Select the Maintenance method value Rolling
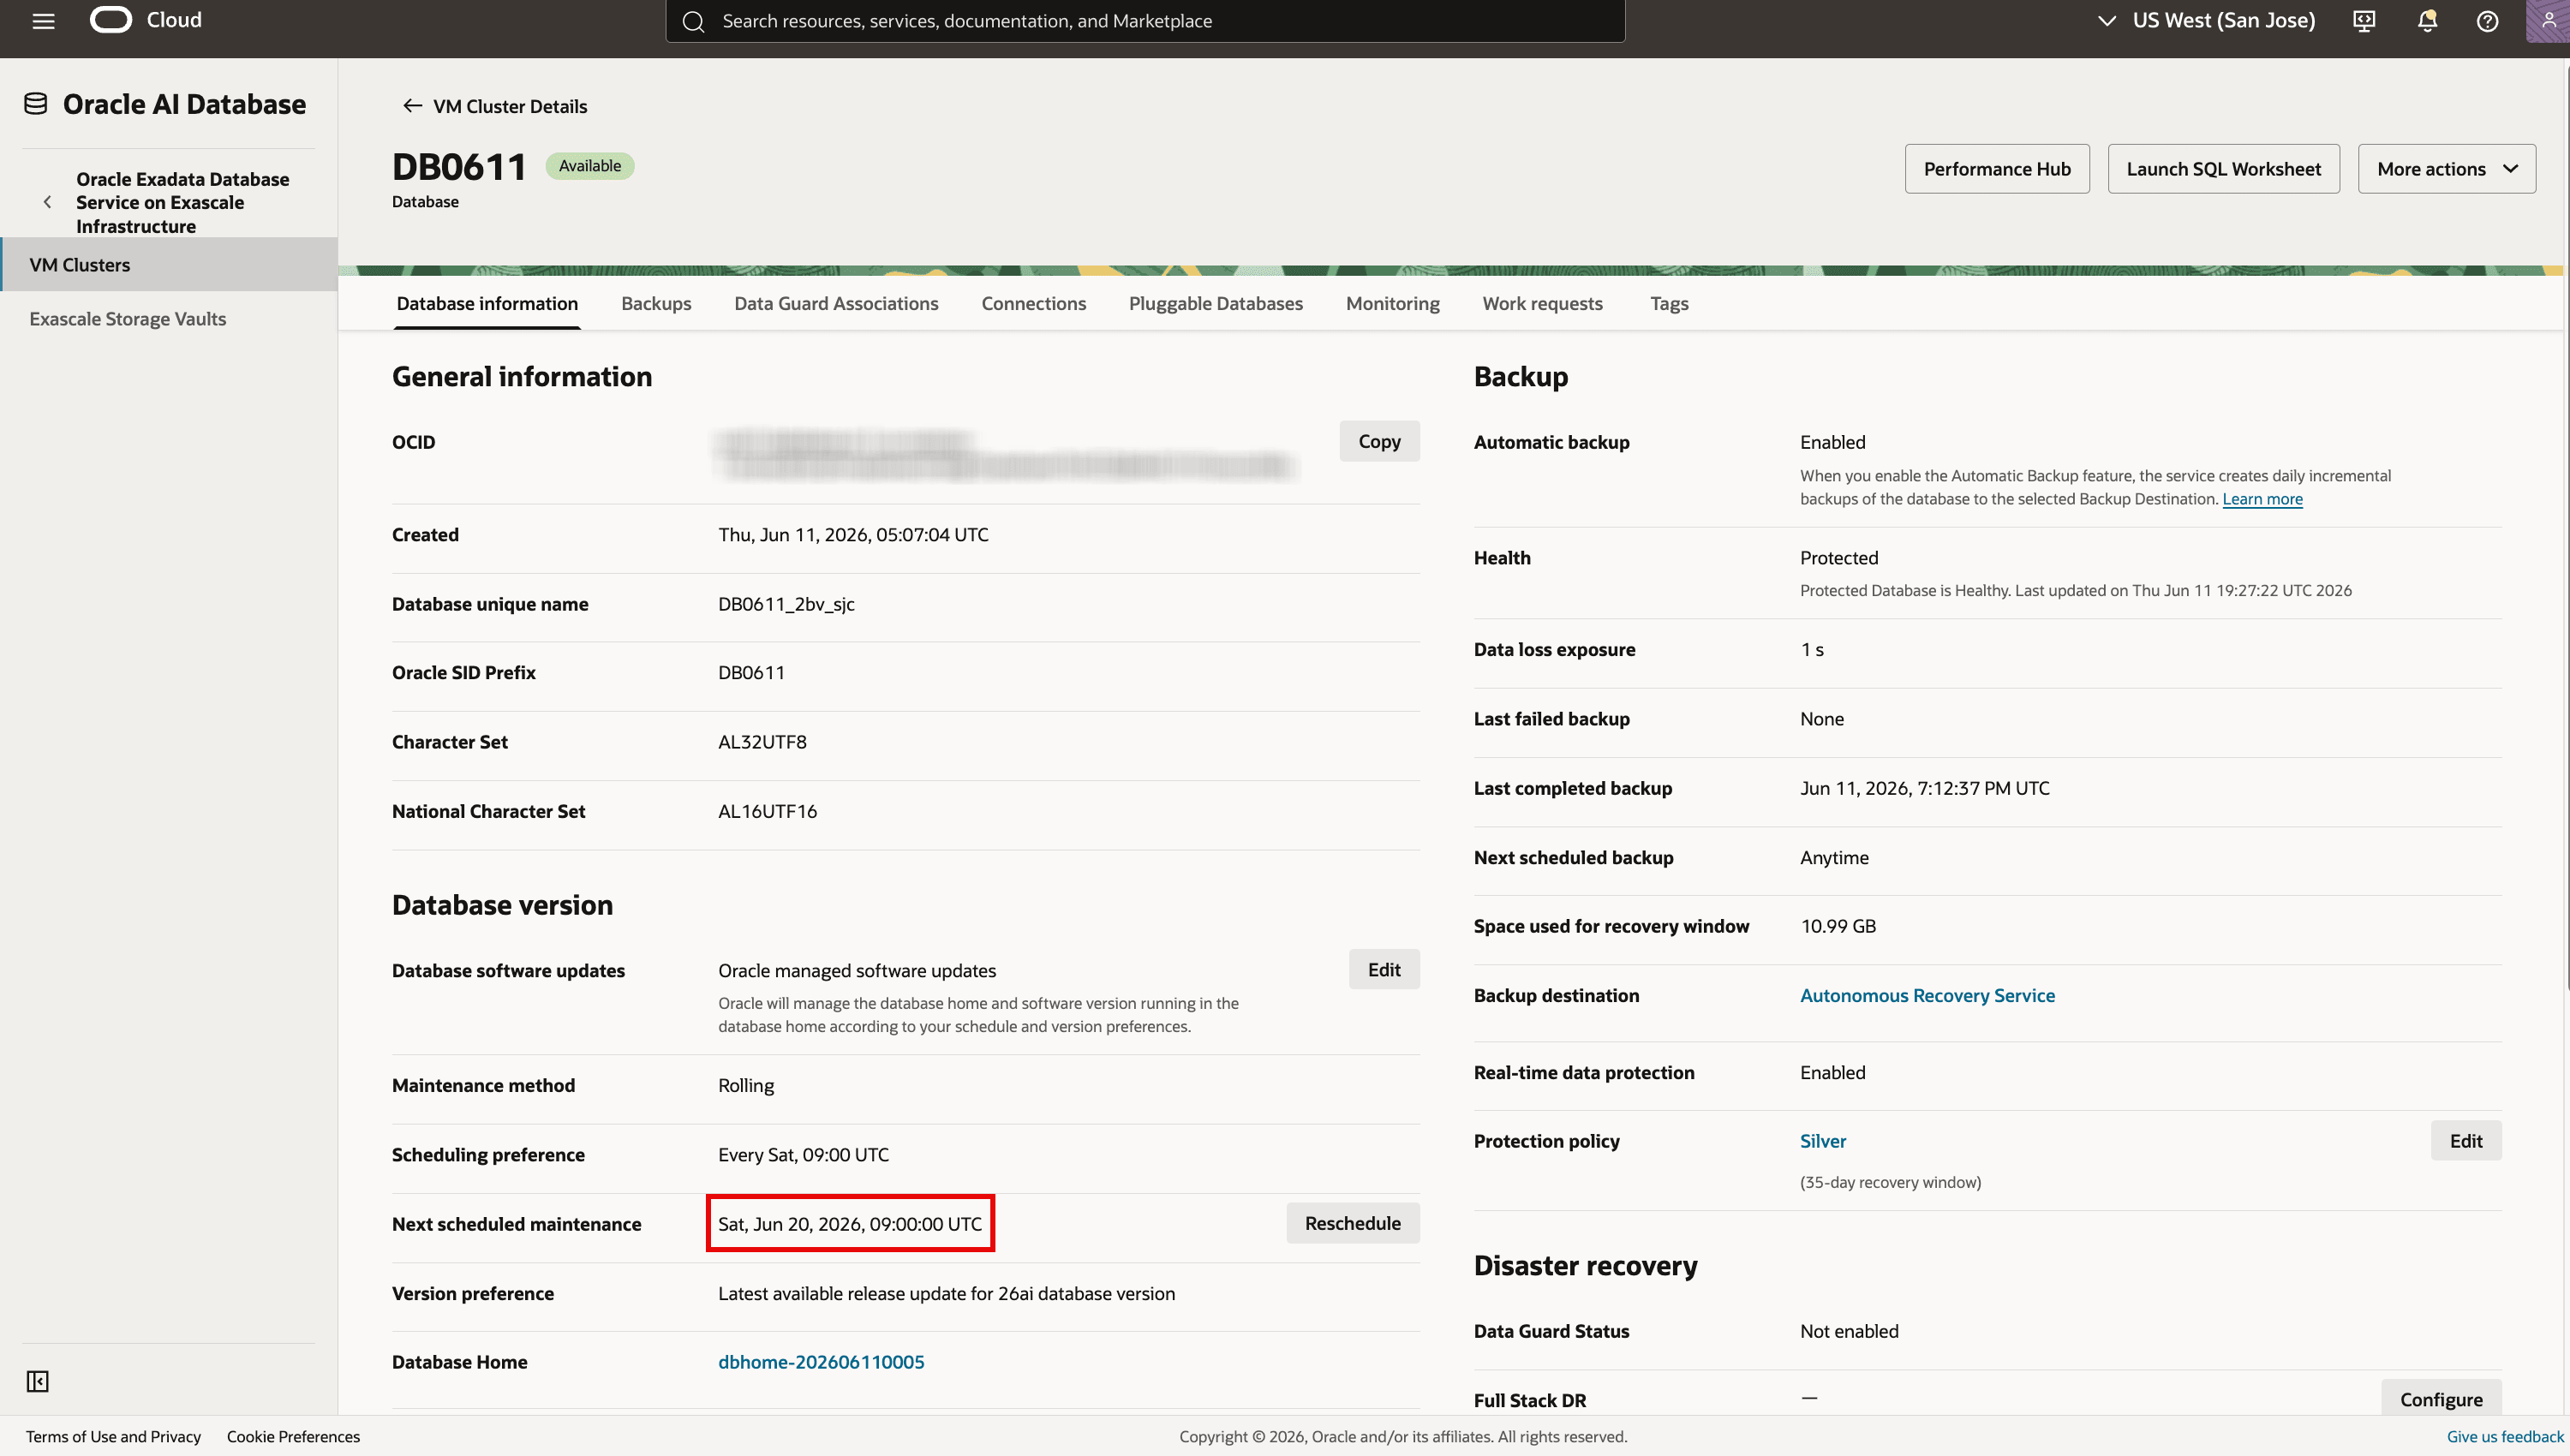This screenshot has height=1456, width=2570. click(x=746, y=1085)
